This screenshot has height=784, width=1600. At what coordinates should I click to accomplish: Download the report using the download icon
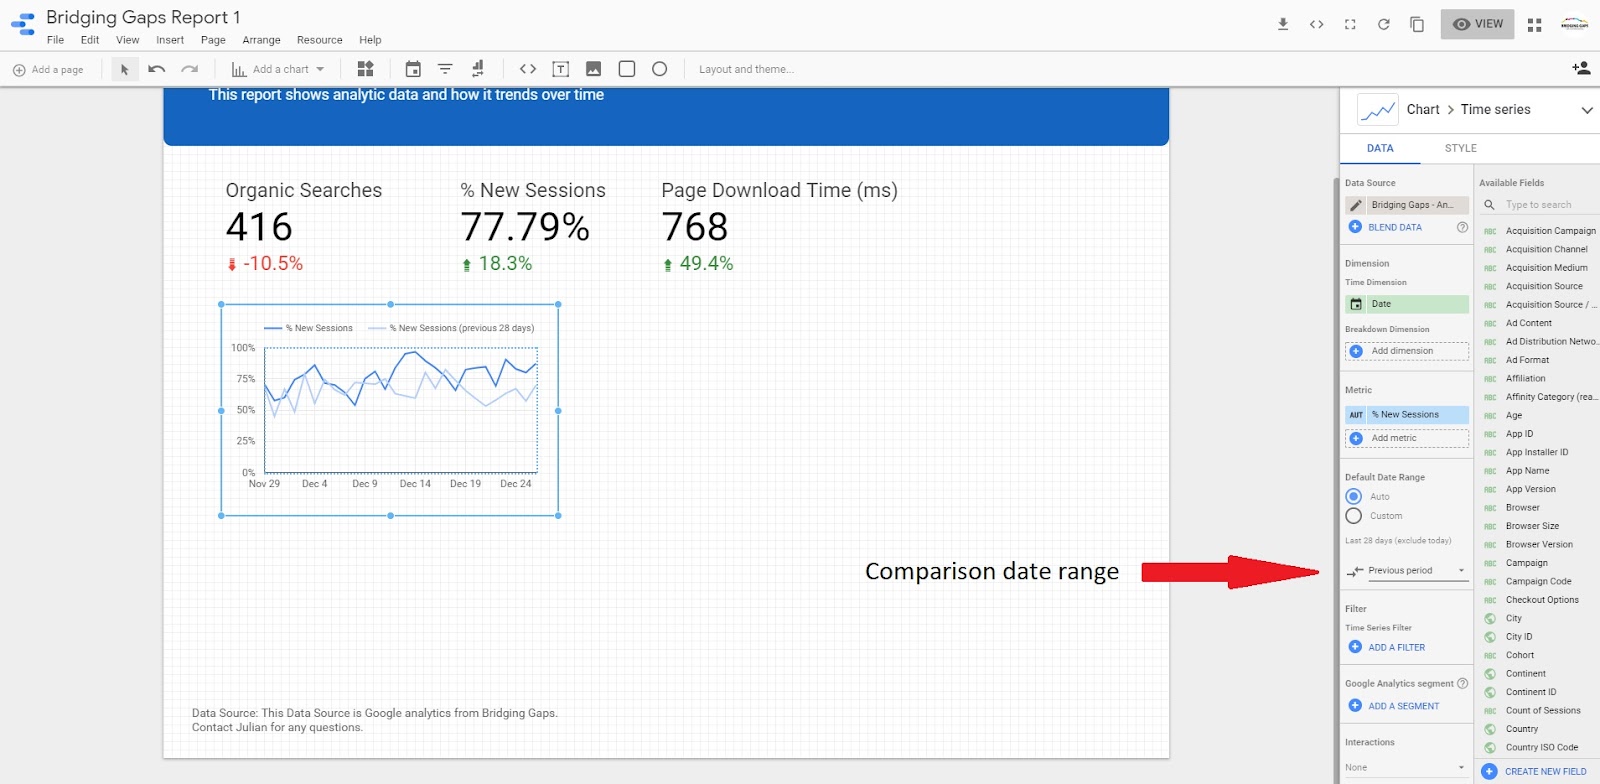pyautogui.click(x=1283, y=24)
